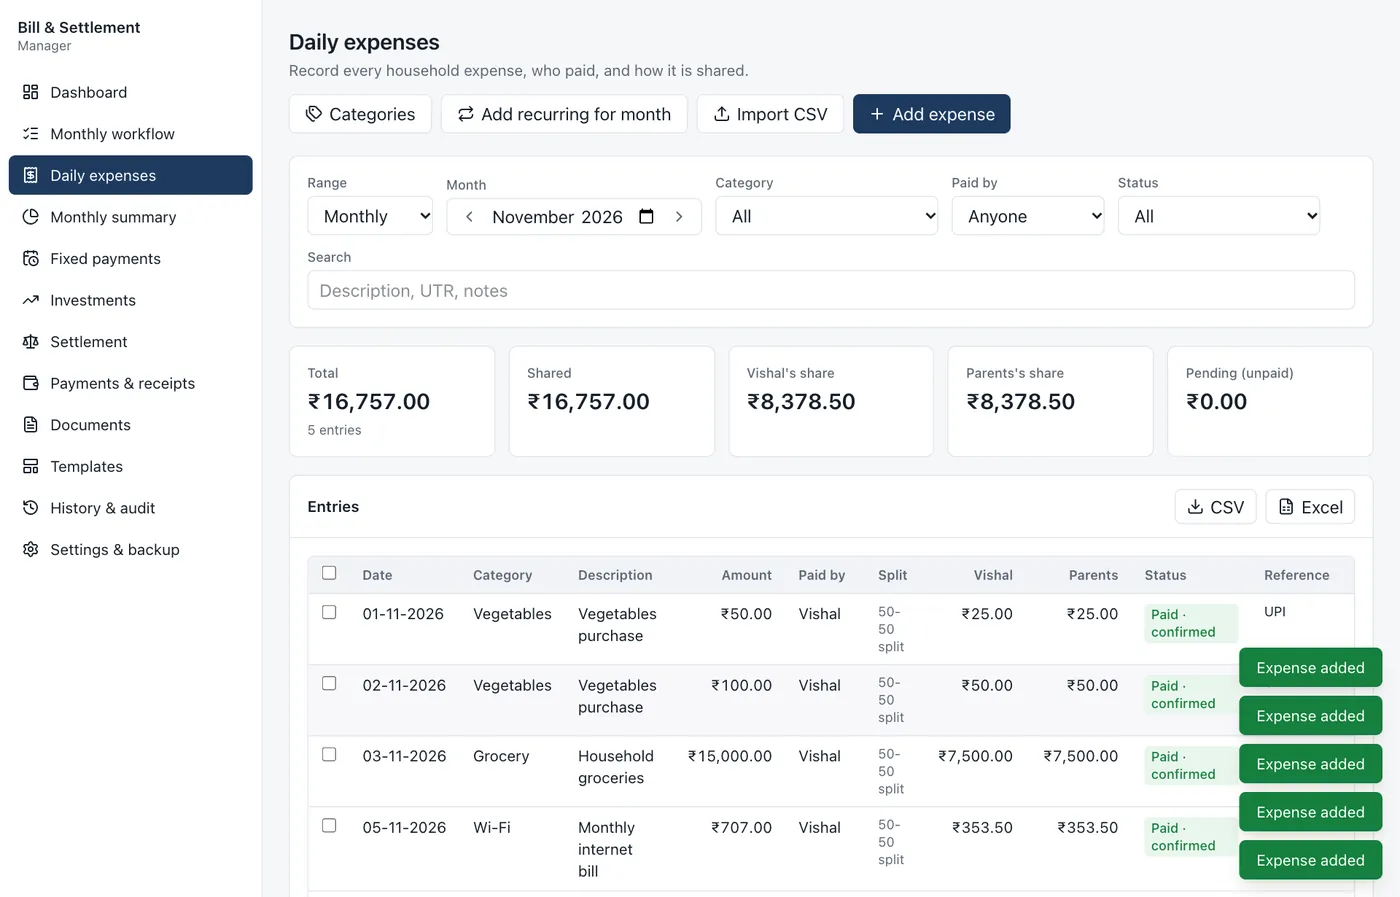Check the 05-11-2026 Wi-Fi entry checkbox
1400x897 pixels.
(x=329, y=825)
